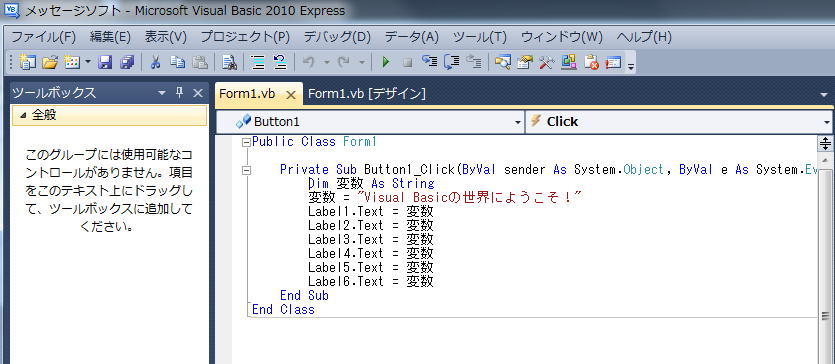The image size is (835, 364).
Task: Open the Toolbox using the hammer-wrench icon
Action: tap(547, 63)
